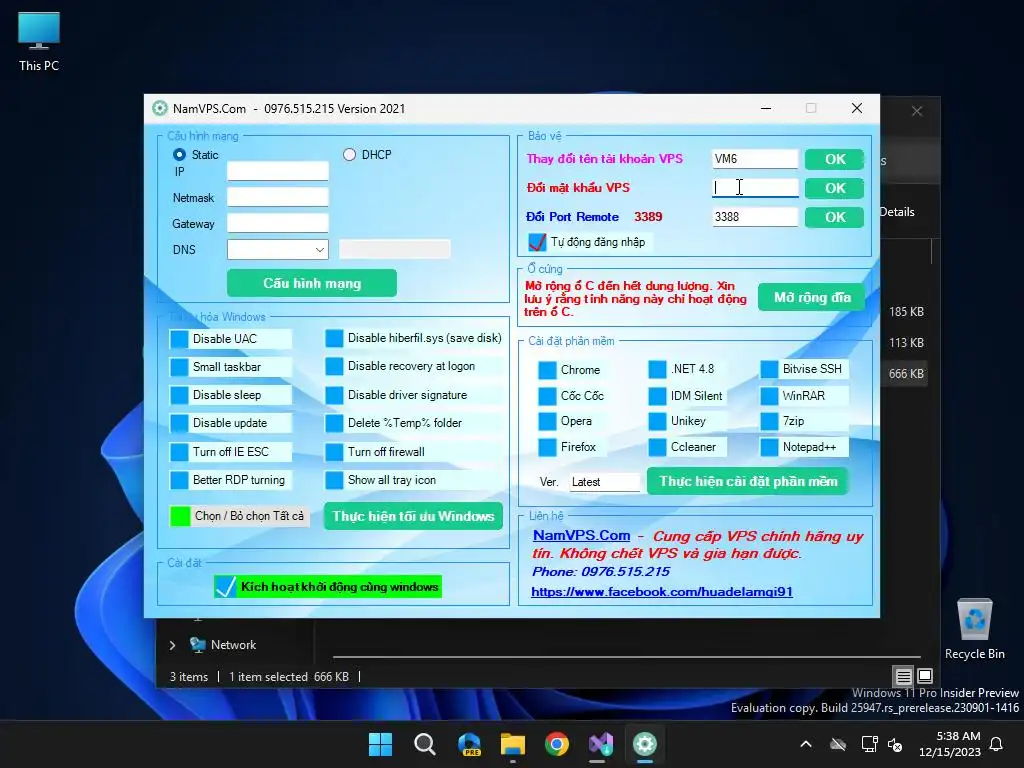Check the Disable sleep option

pyautogui.click(x=179, y=395)
